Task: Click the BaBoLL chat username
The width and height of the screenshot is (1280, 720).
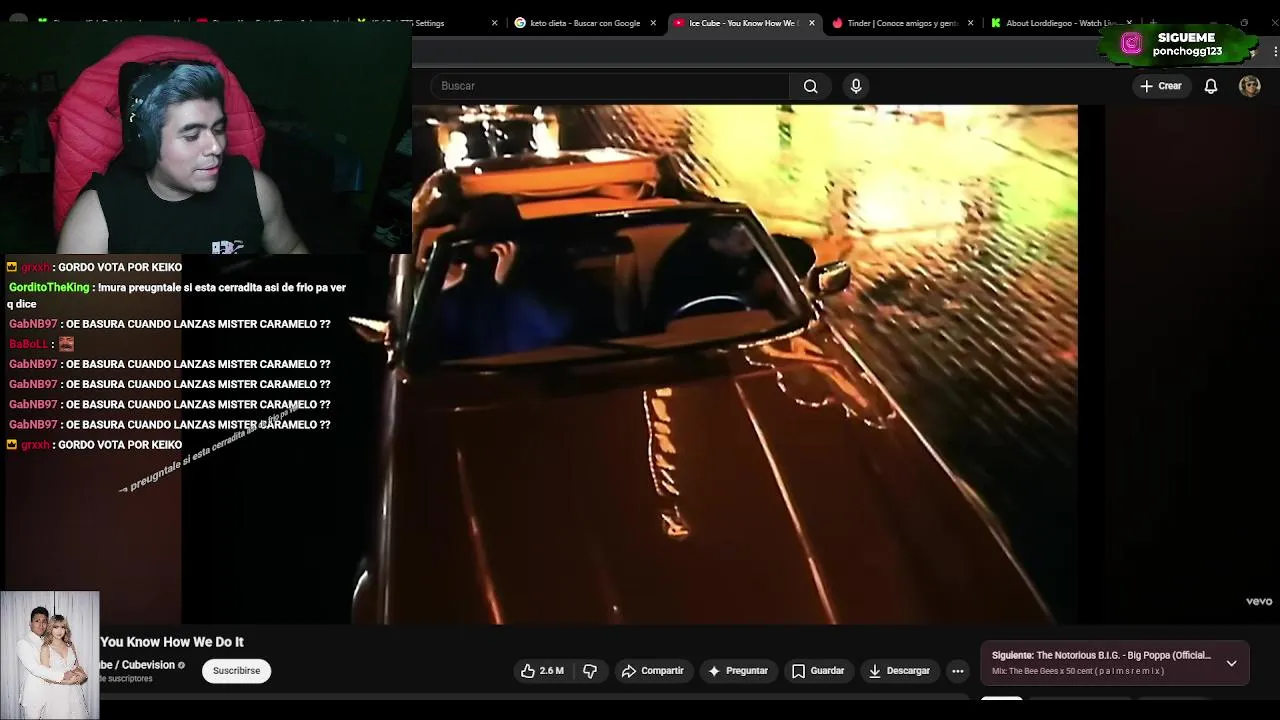Action: coord(28,344)
